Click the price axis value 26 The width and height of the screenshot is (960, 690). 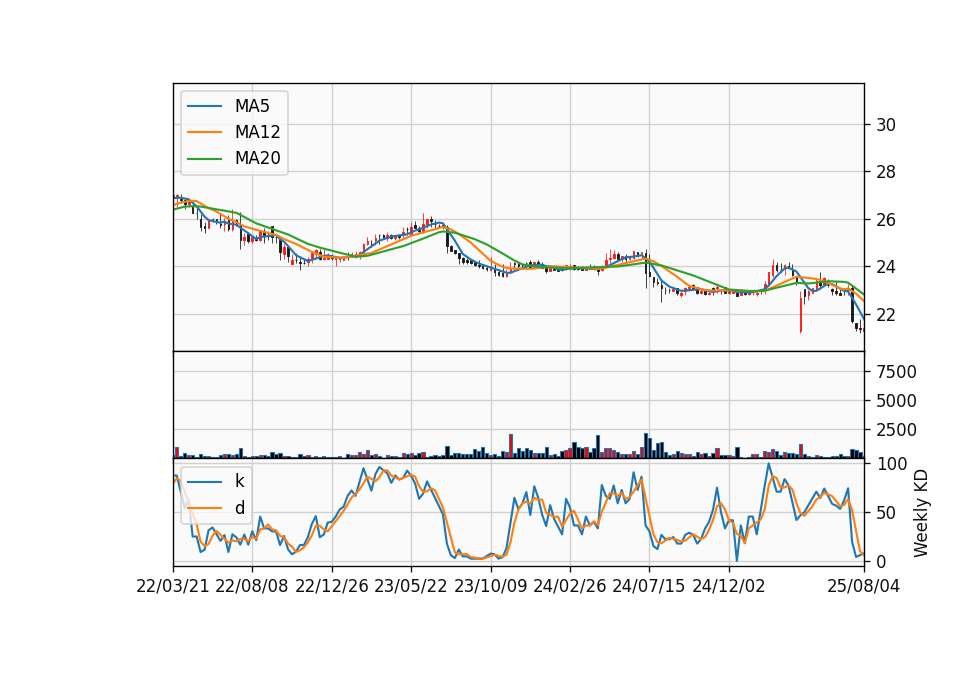pos(886,220)
